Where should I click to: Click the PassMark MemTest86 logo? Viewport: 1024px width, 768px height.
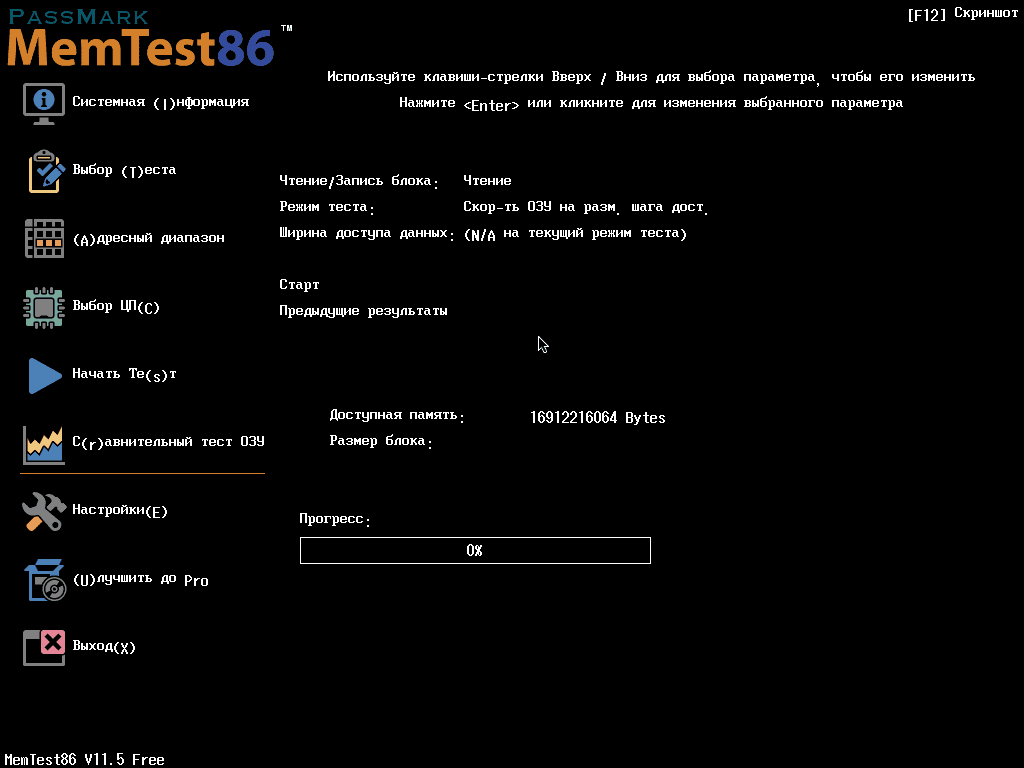[x=149, y=39]
